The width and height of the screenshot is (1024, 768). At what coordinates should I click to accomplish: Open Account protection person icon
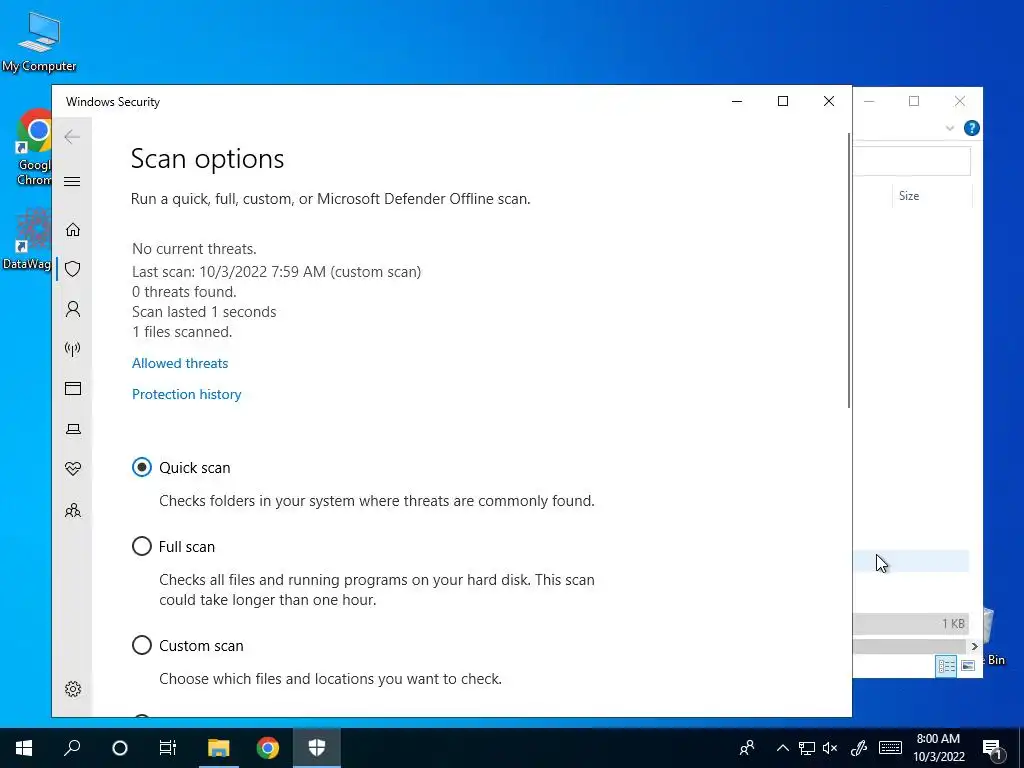click(x=72, y=309)
